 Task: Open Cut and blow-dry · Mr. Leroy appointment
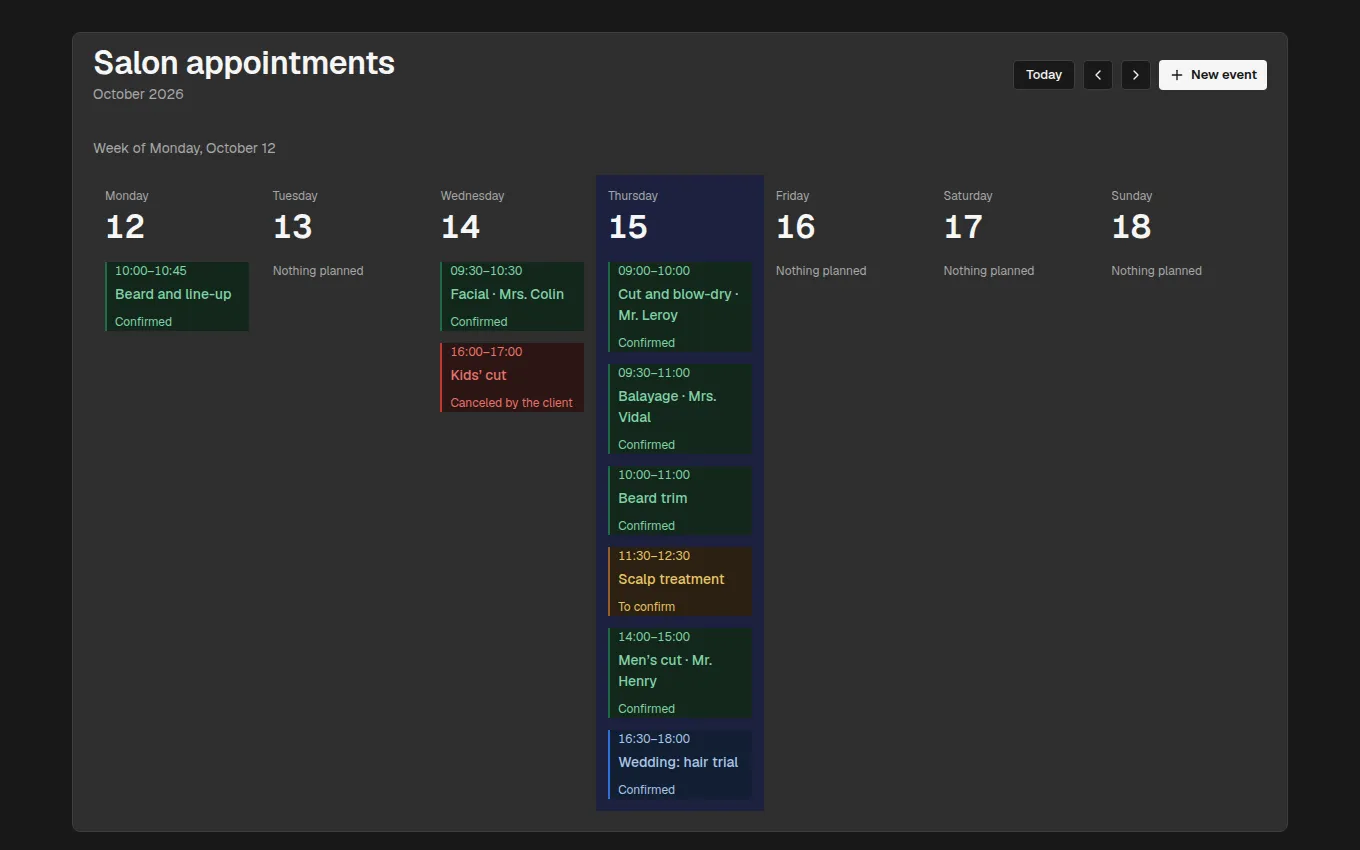(x=680, y=307)
